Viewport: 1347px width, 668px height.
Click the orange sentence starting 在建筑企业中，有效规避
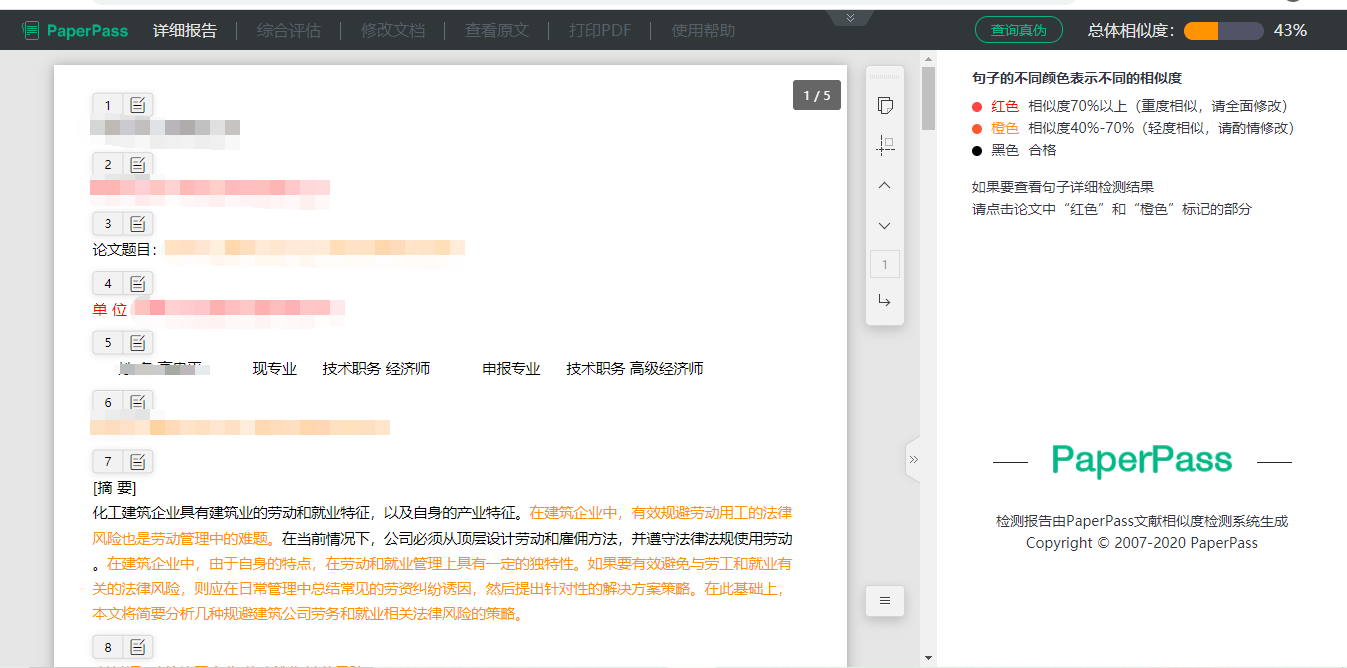point(441,525)
